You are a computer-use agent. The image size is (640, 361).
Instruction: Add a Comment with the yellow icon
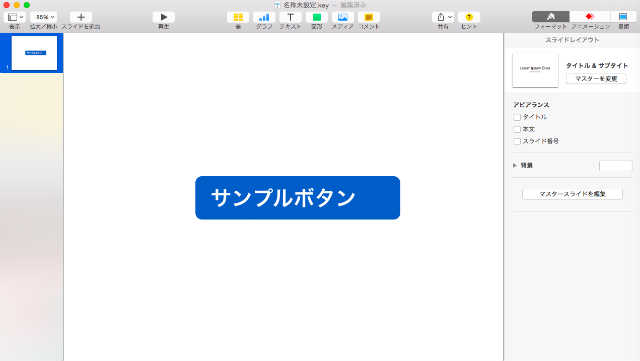tap(369, 17)
